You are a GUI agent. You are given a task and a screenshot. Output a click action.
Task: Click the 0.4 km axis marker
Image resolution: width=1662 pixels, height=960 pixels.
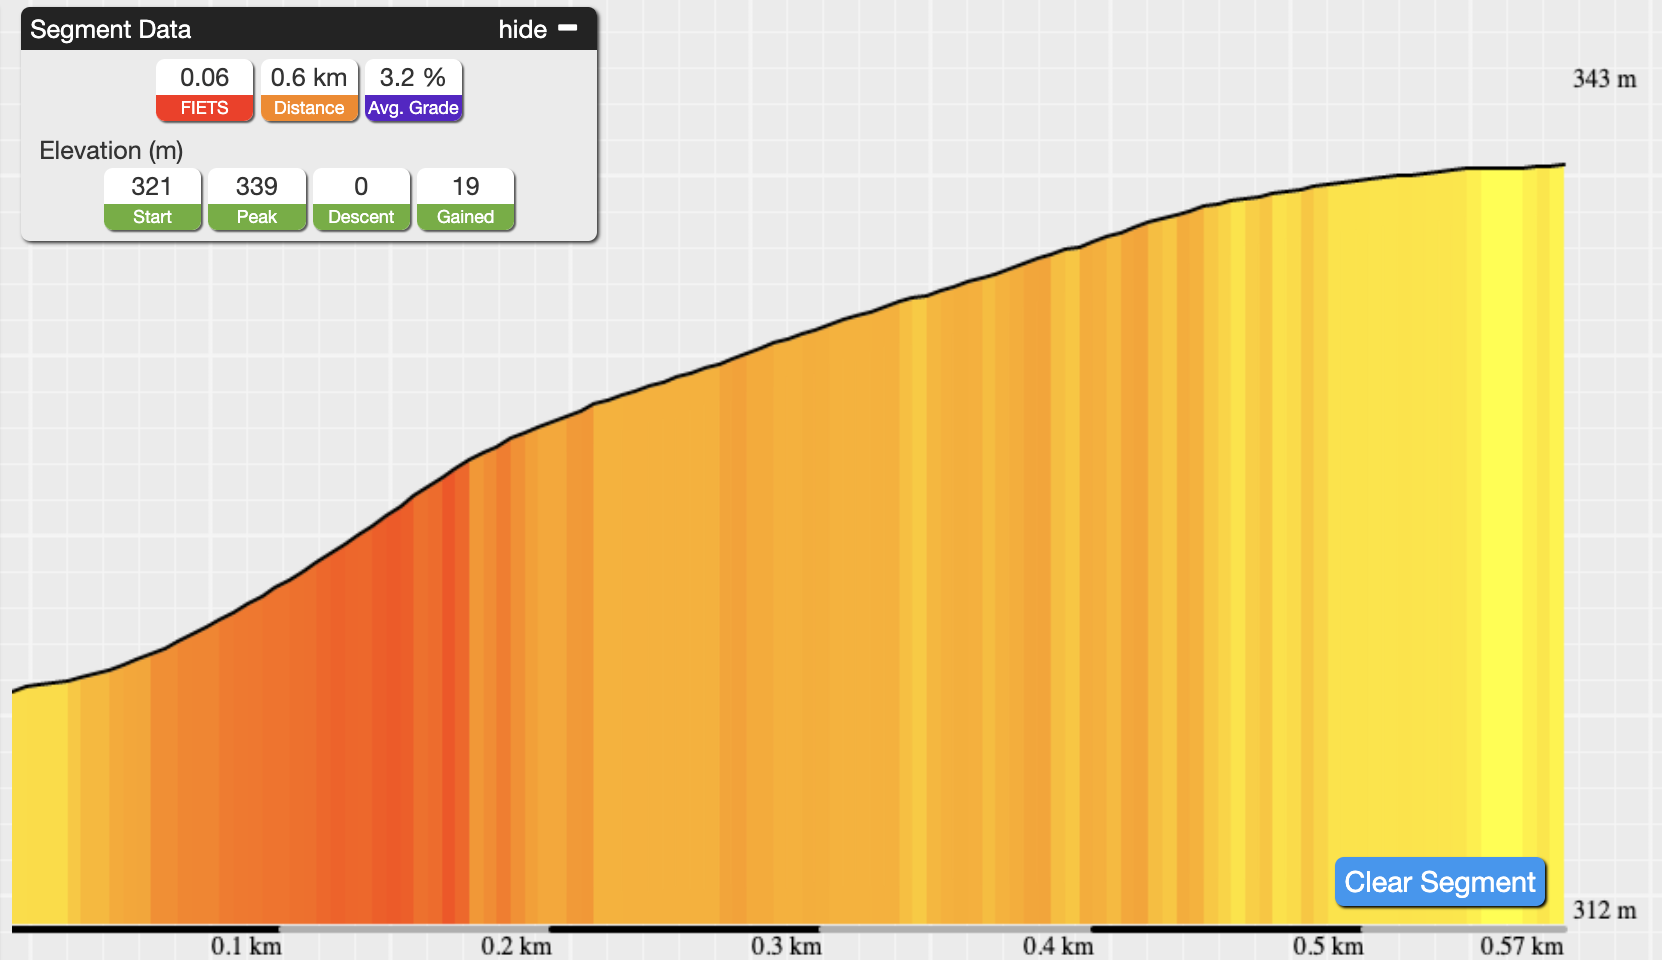[1058, 946]
